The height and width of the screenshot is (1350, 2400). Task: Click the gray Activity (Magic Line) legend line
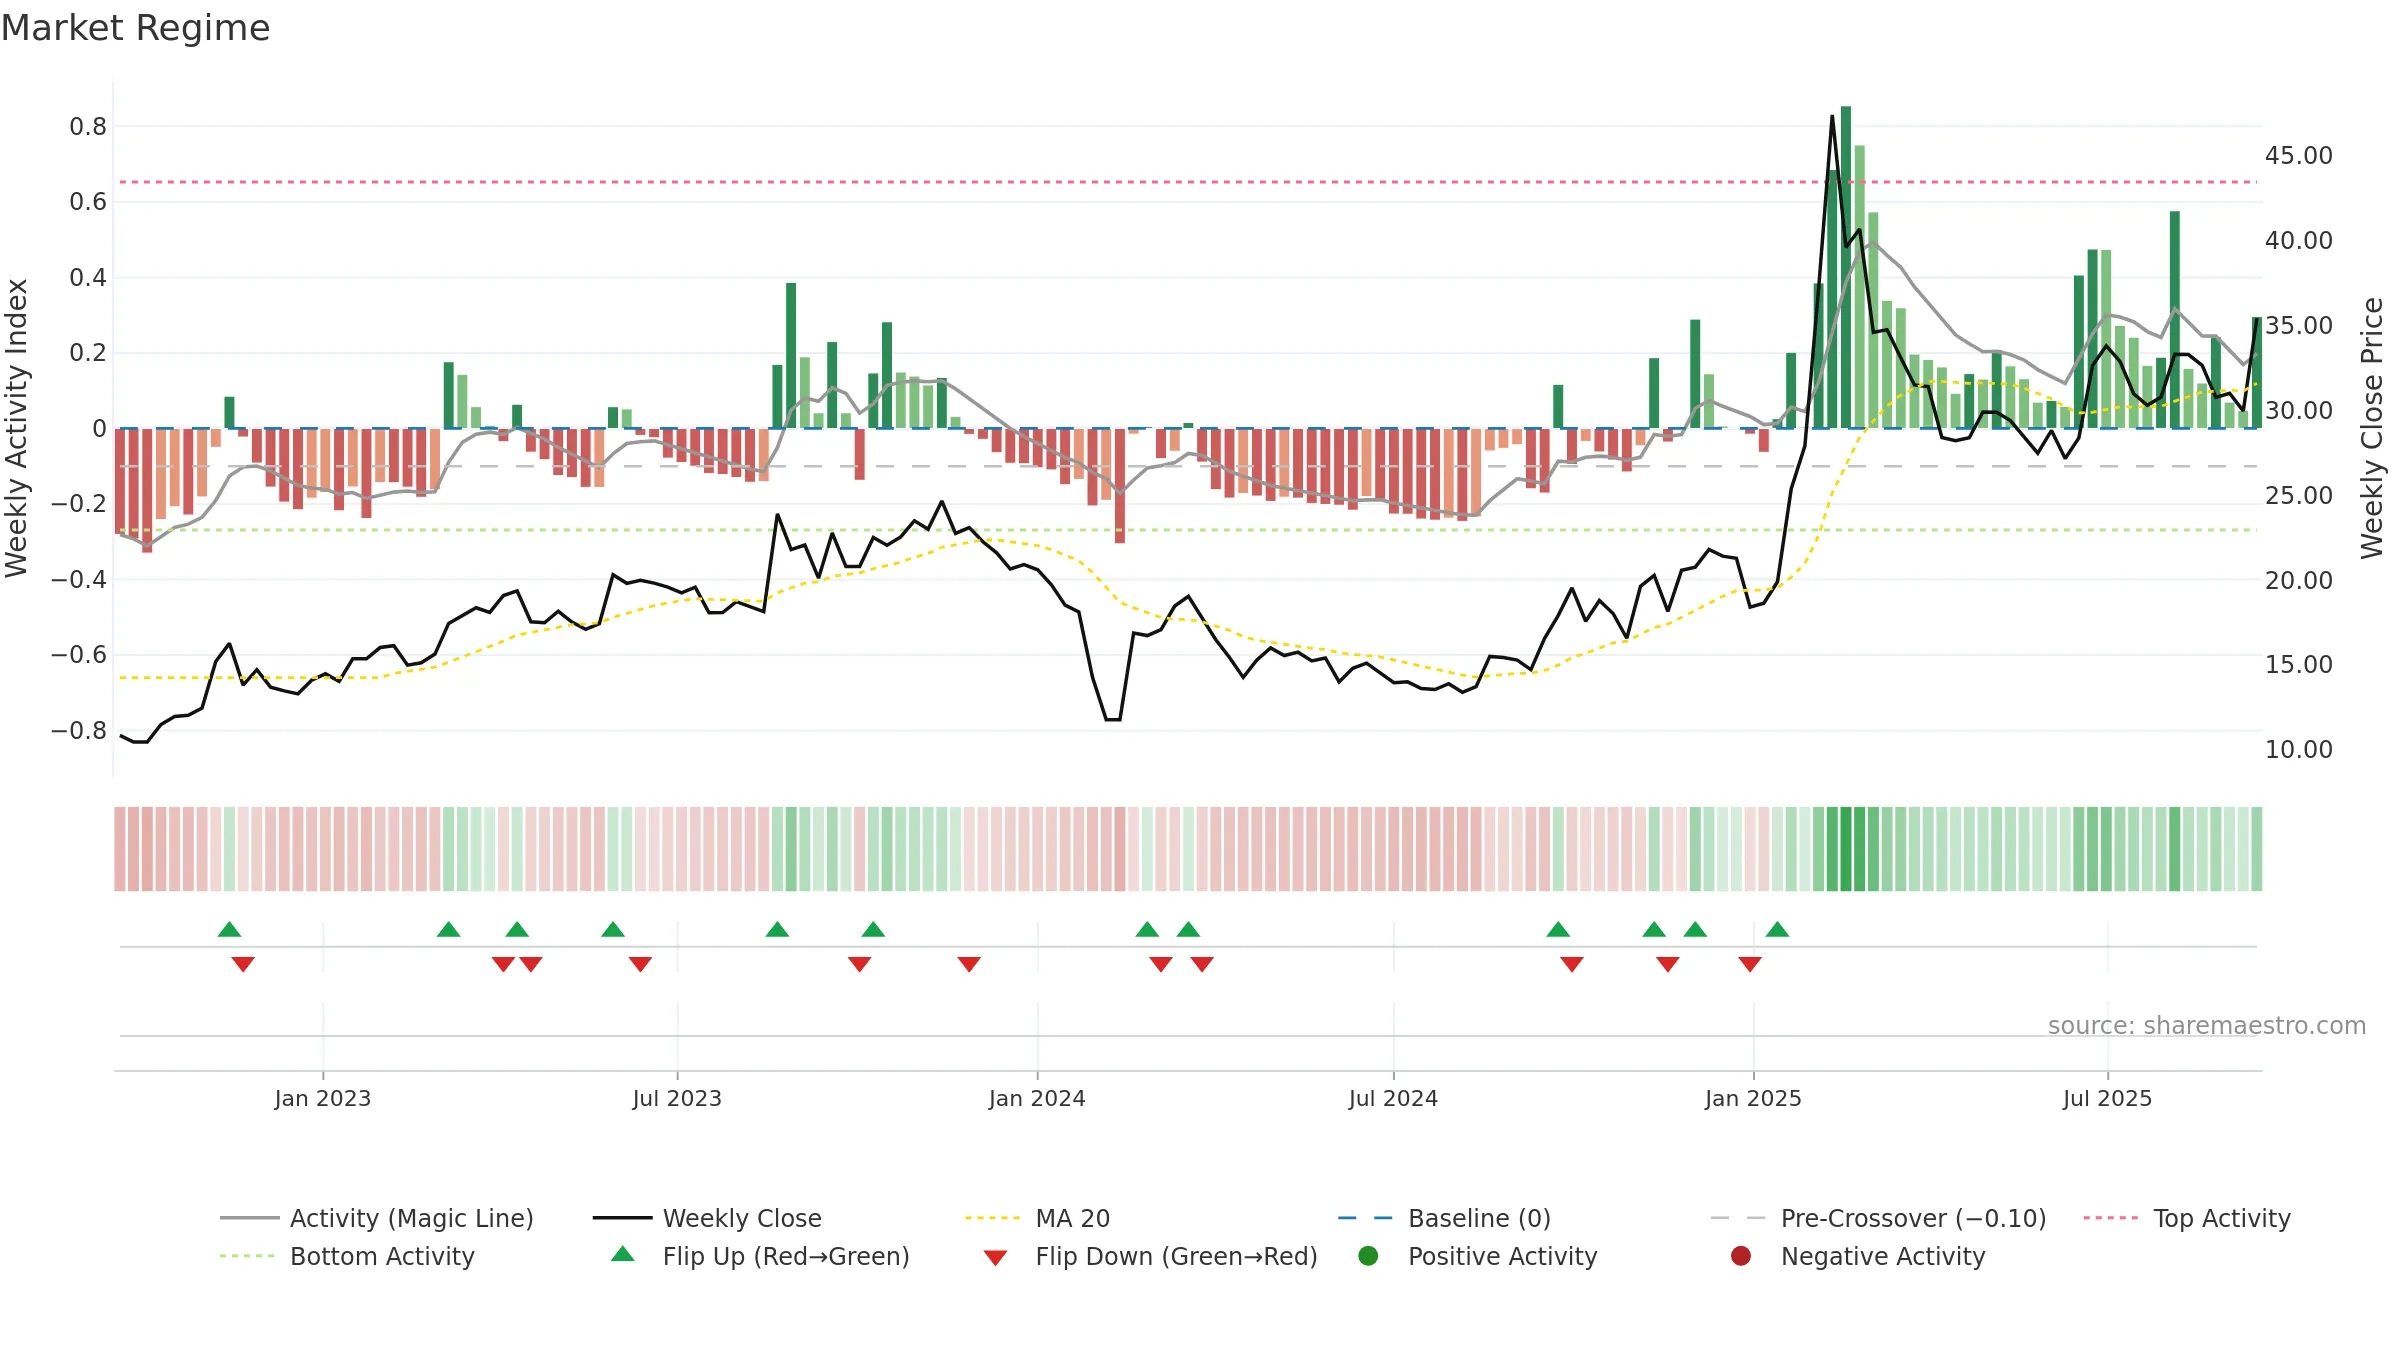click(249, 1218)
